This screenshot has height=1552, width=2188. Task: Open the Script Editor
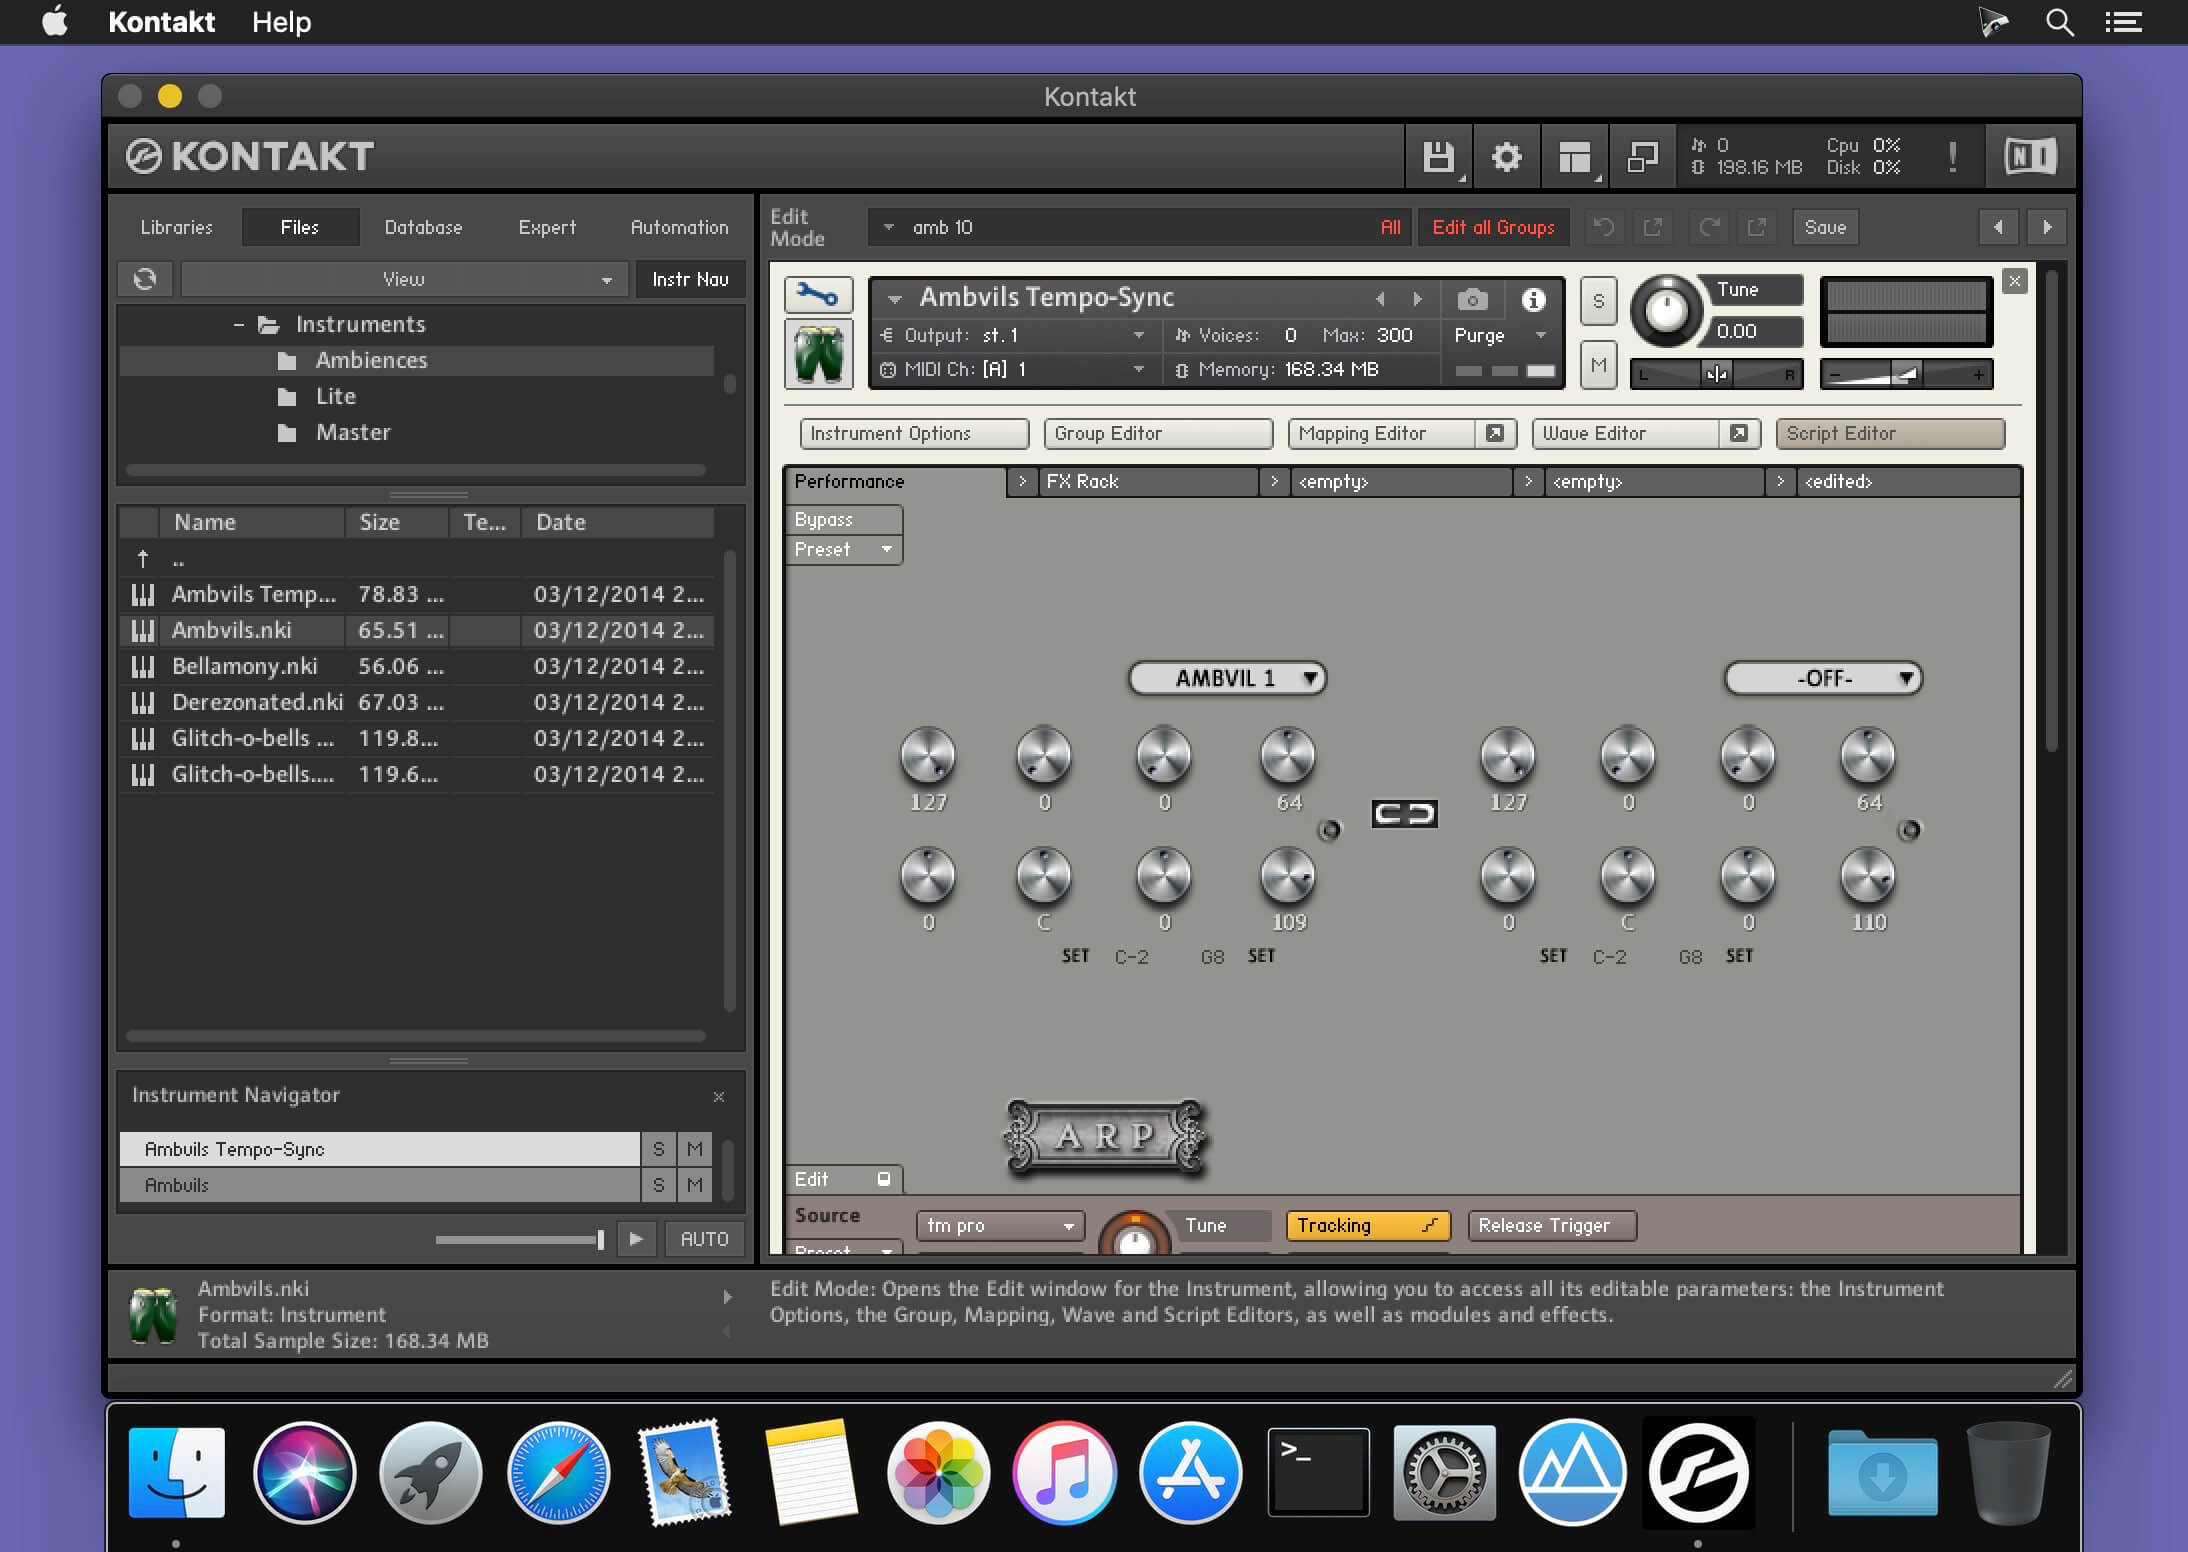(x=1890, y=433)
